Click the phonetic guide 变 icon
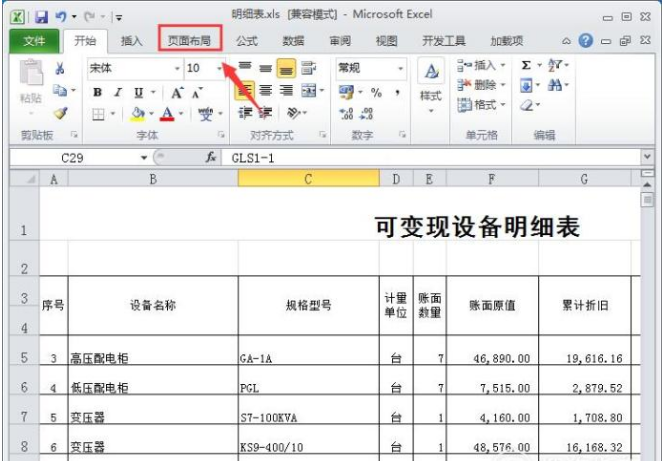The image size is (662, 461). pyautogui.click(x=206, y=114)
